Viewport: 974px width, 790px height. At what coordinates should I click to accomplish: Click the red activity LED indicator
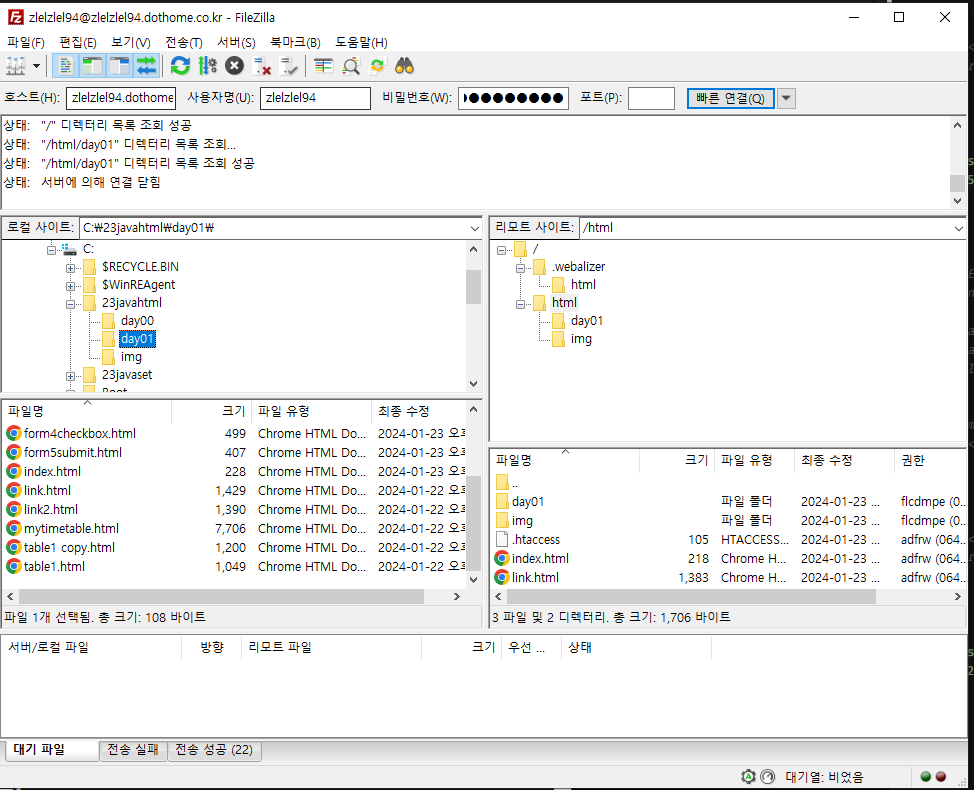pyautogui.click(x=940, y=776)
